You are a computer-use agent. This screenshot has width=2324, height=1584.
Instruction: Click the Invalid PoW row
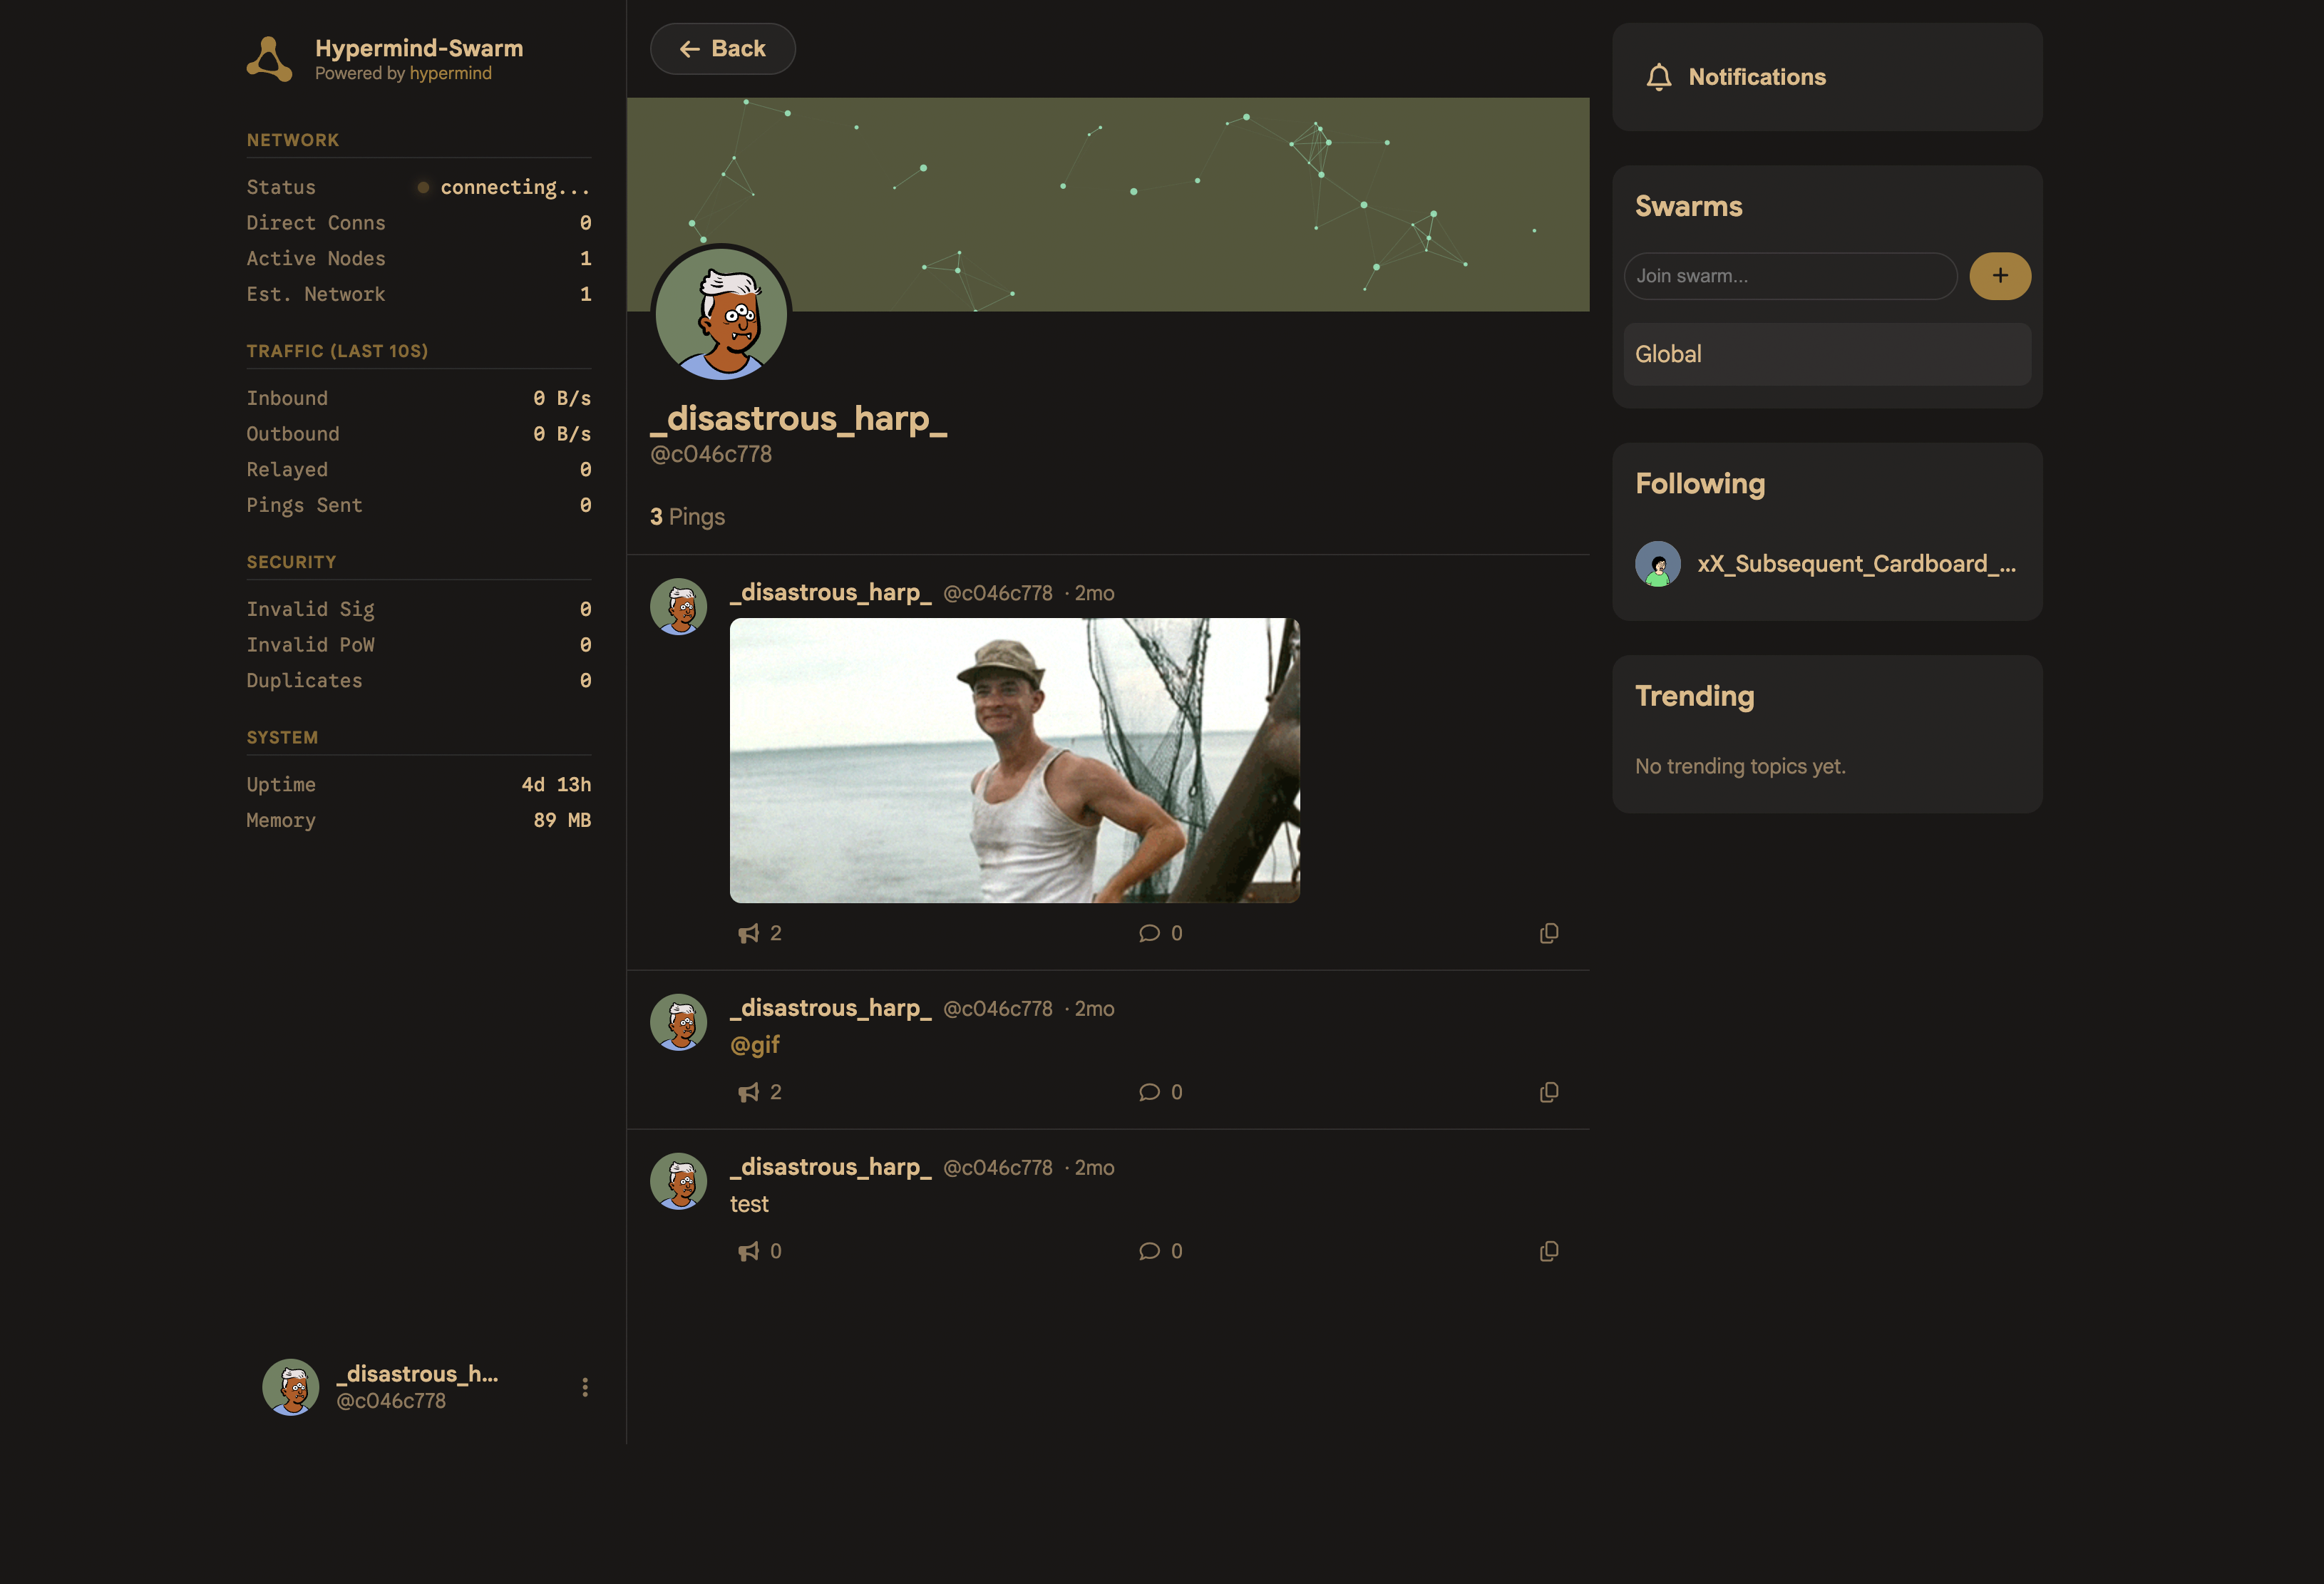click(x=419, y=645)
